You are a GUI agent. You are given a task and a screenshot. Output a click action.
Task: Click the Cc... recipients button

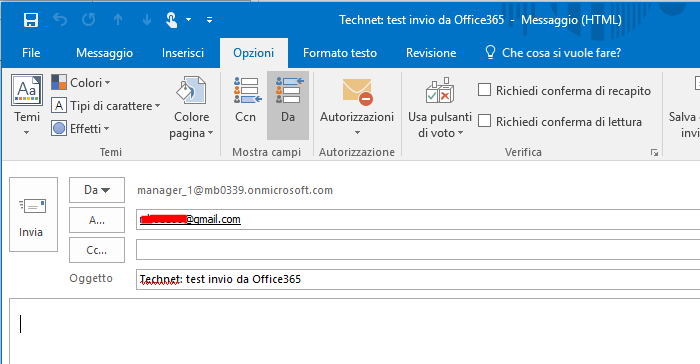pos(97,250)
